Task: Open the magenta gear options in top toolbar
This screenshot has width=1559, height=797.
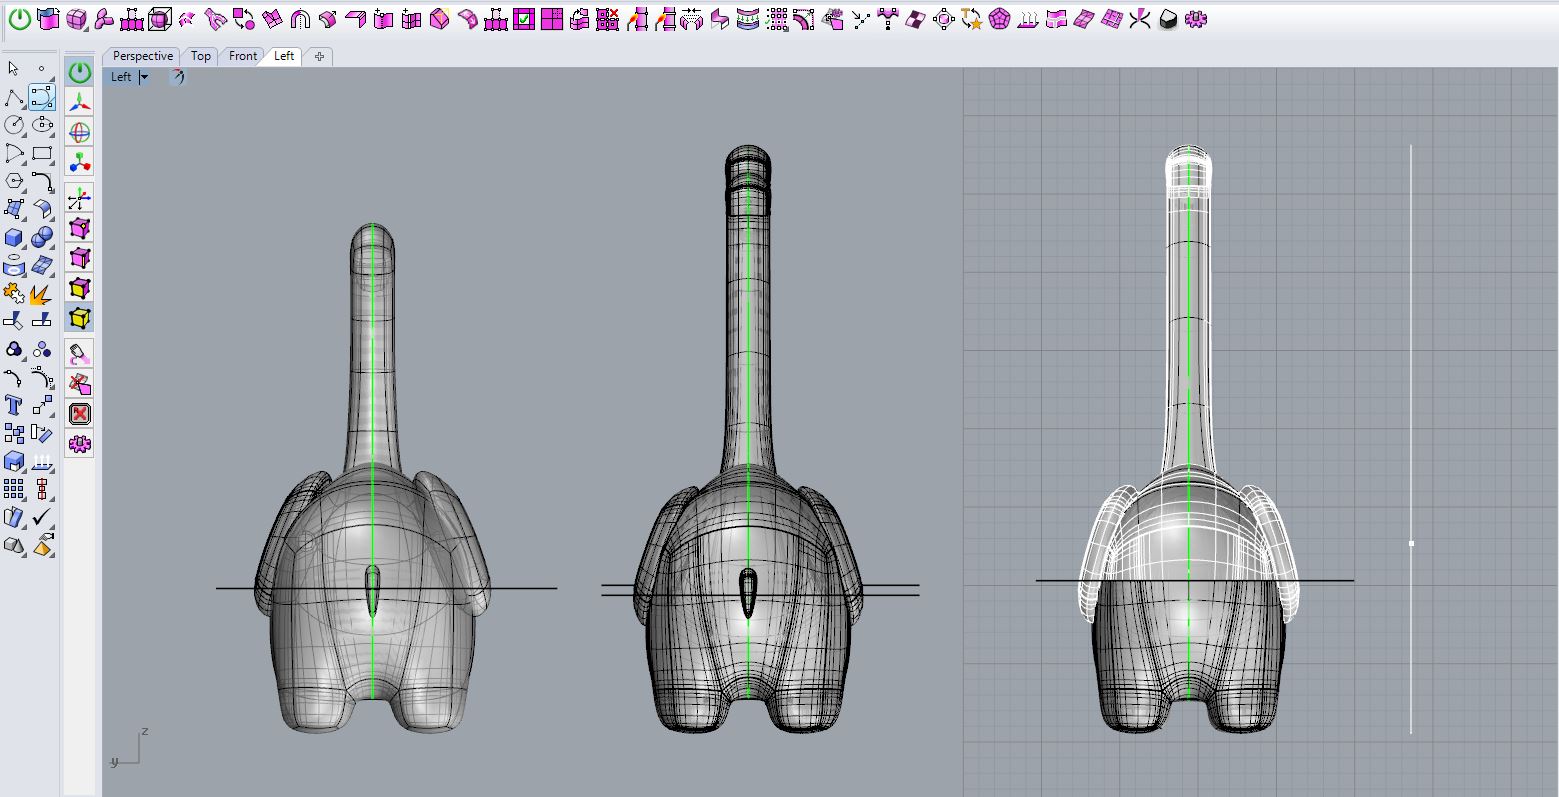Action: (1196, 19)
